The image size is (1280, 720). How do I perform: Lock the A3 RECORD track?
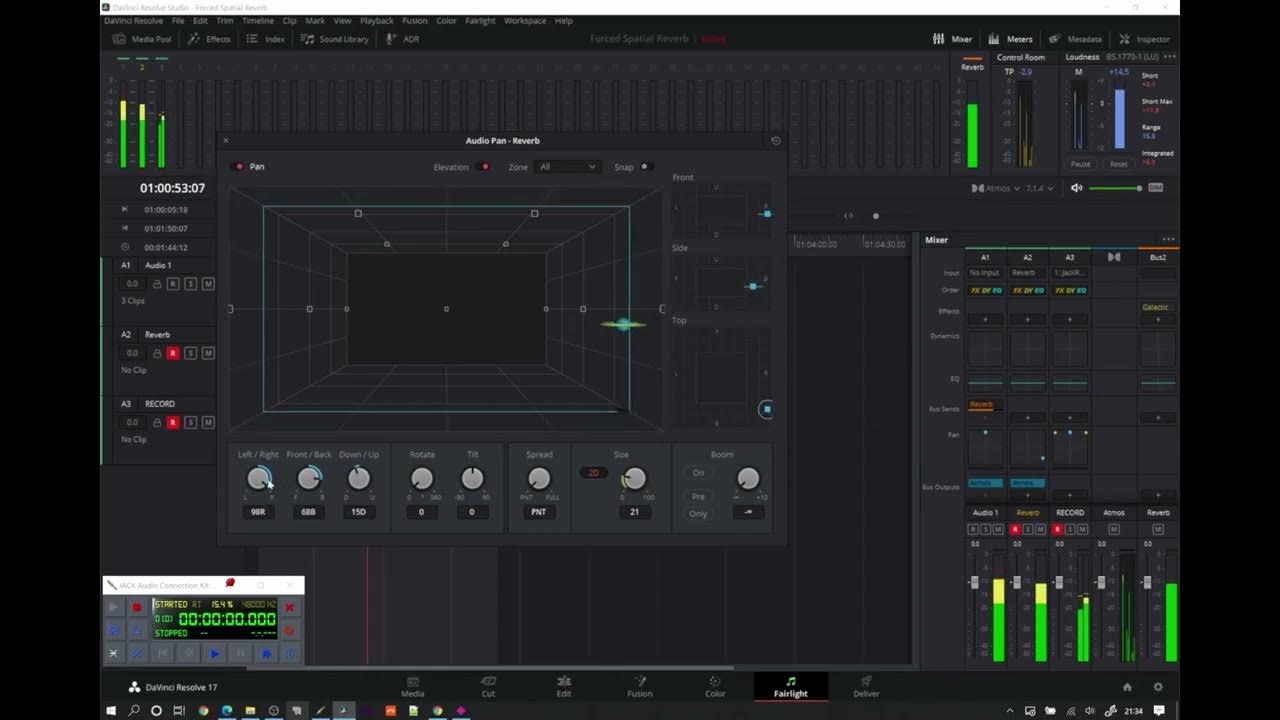click(157, 422)
